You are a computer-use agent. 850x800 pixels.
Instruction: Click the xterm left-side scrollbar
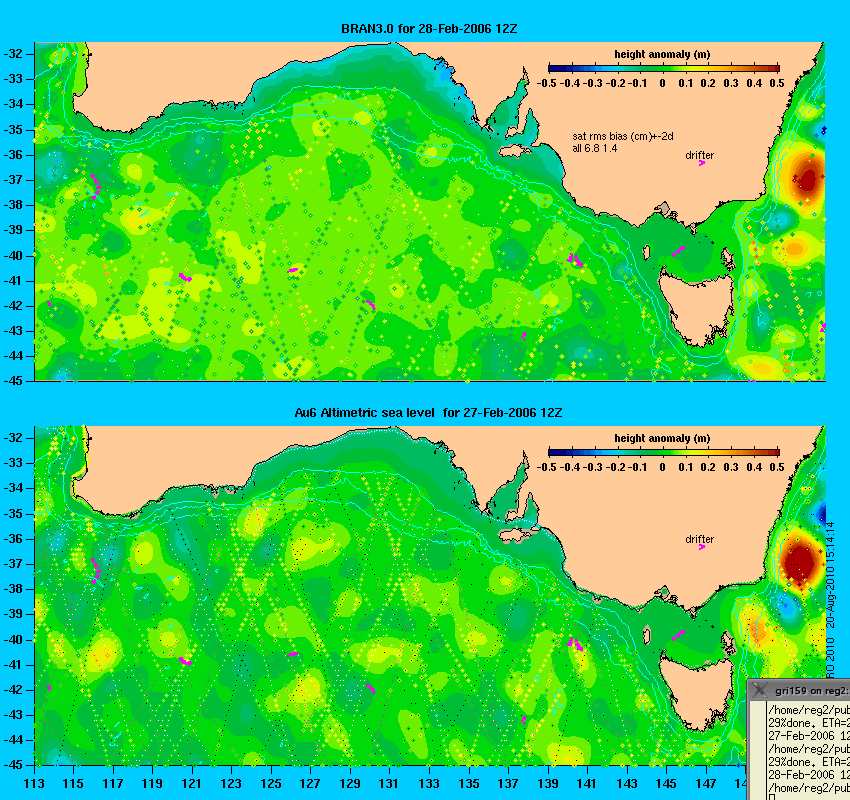pos(757,751)
